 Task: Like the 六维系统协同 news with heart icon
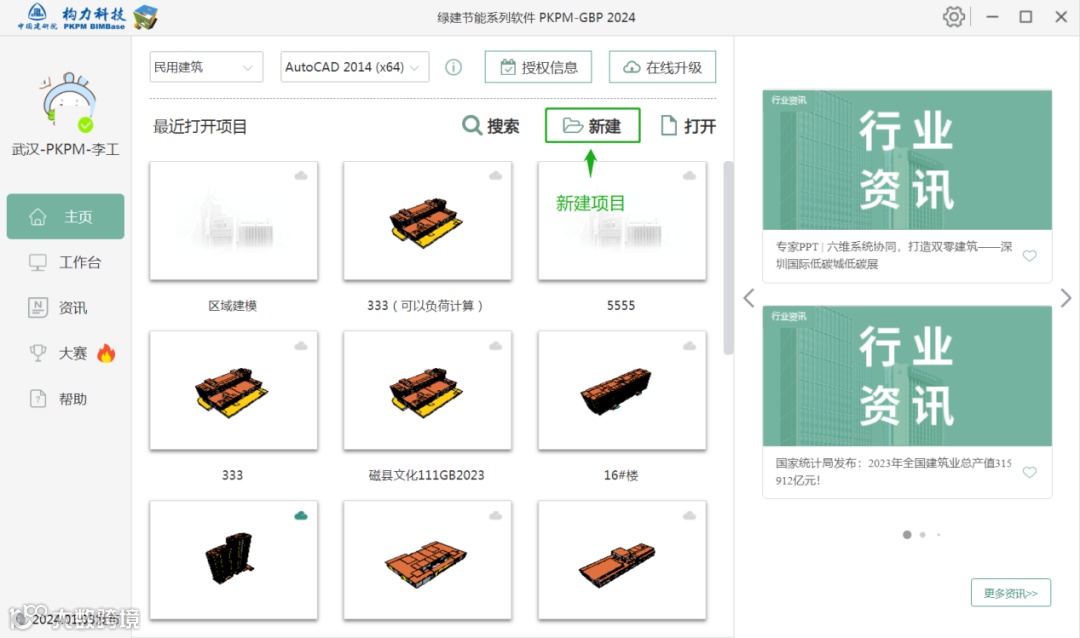(1030, 256)
